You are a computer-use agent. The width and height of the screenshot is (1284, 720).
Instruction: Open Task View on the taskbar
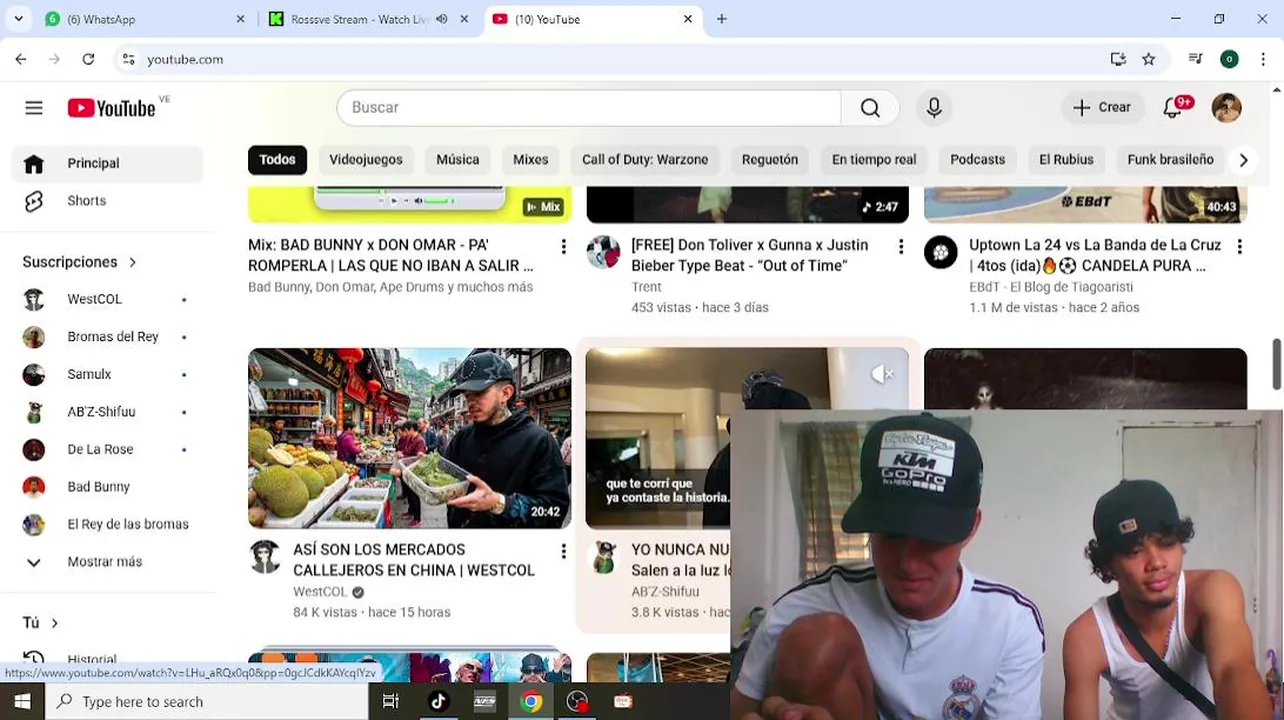coord(391,702)
